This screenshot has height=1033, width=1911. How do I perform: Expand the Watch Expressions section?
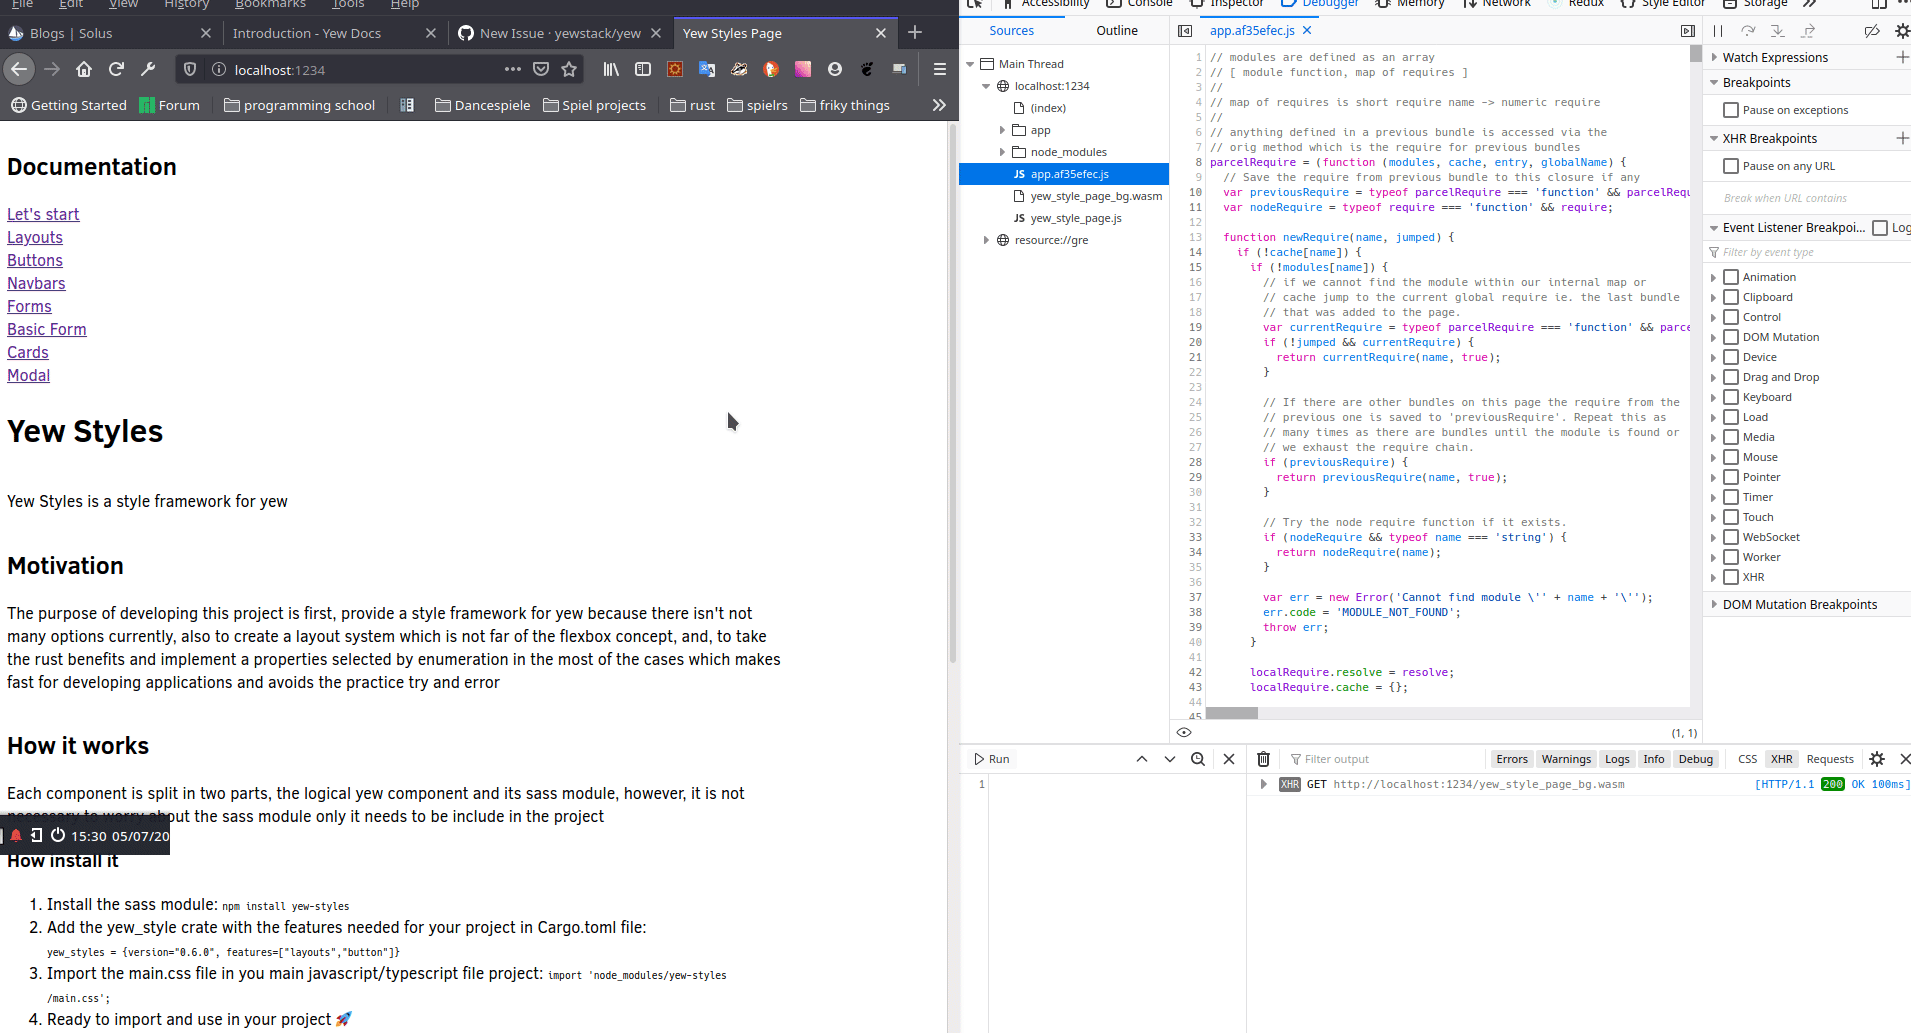pyautogui.click(x=1714, y=57)
